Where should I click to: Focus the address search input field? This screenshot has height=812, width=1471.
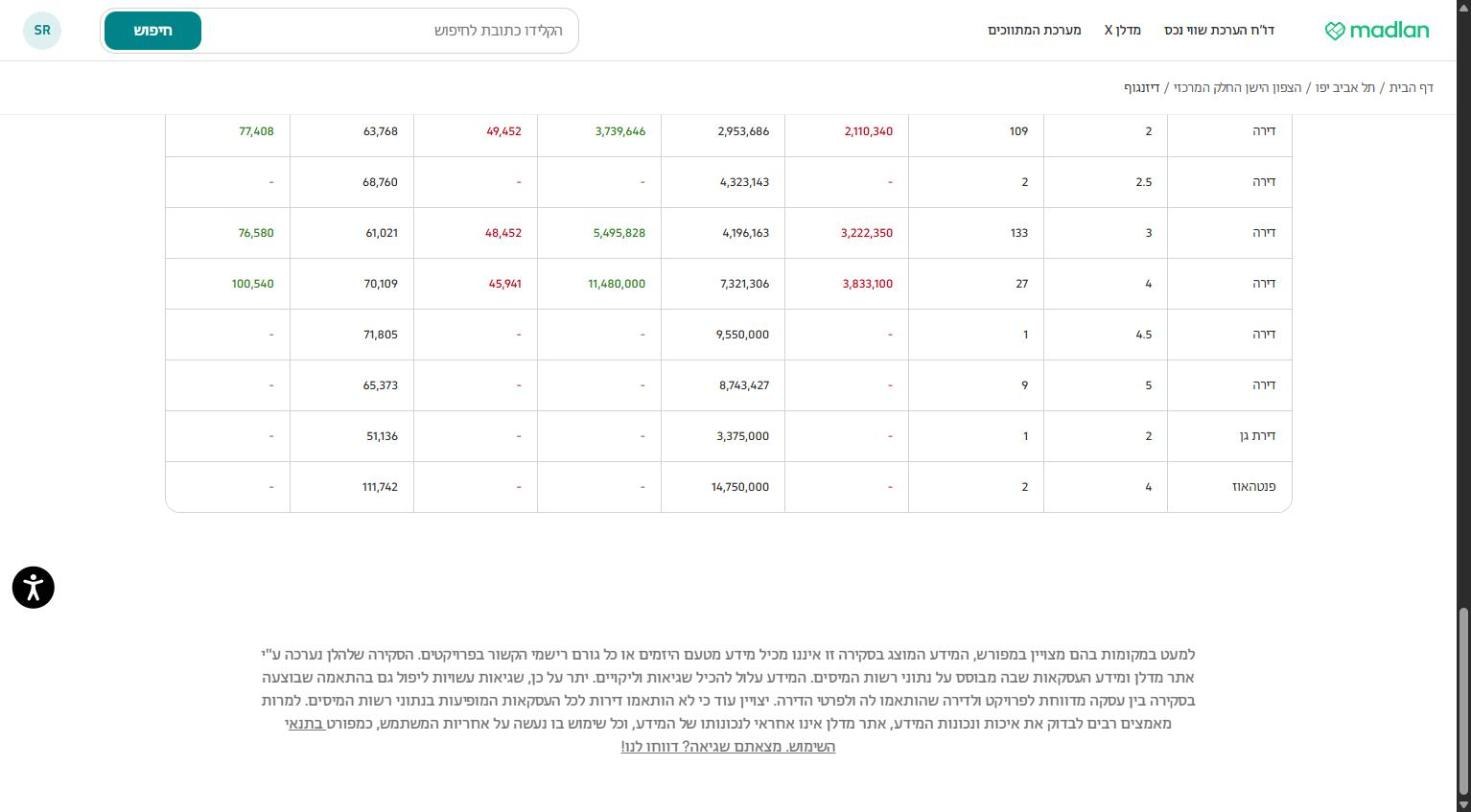click(390, 31)
